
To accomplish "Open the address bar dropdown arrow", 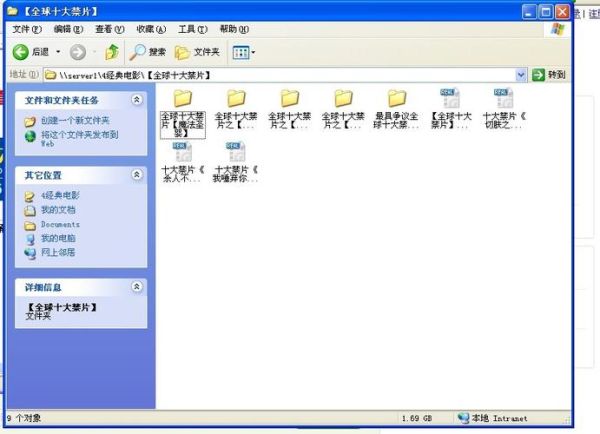I will click(x=521, y=75).
